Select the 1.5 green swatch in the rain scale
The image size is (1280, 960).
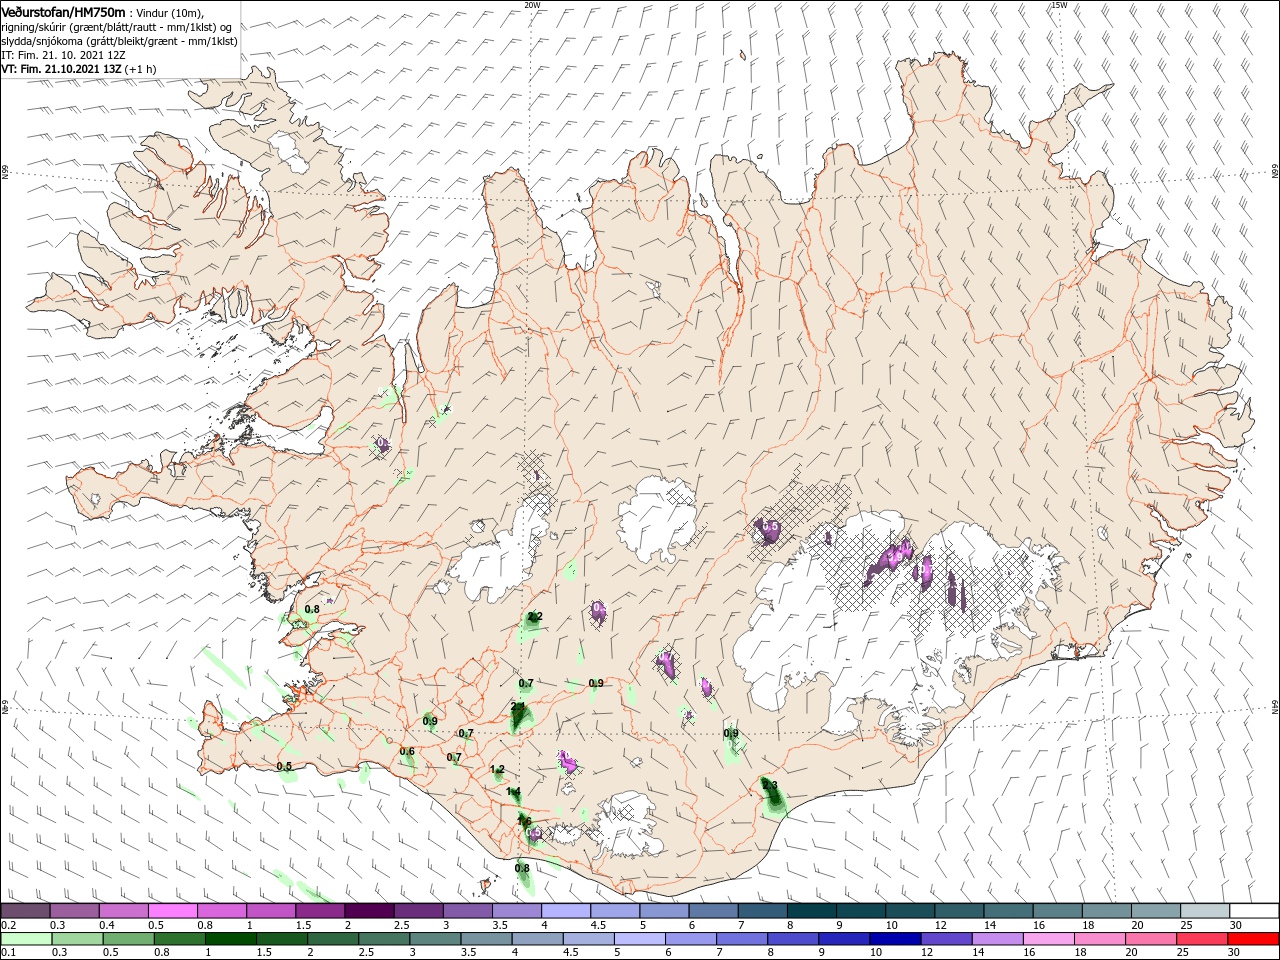point(282,939)
